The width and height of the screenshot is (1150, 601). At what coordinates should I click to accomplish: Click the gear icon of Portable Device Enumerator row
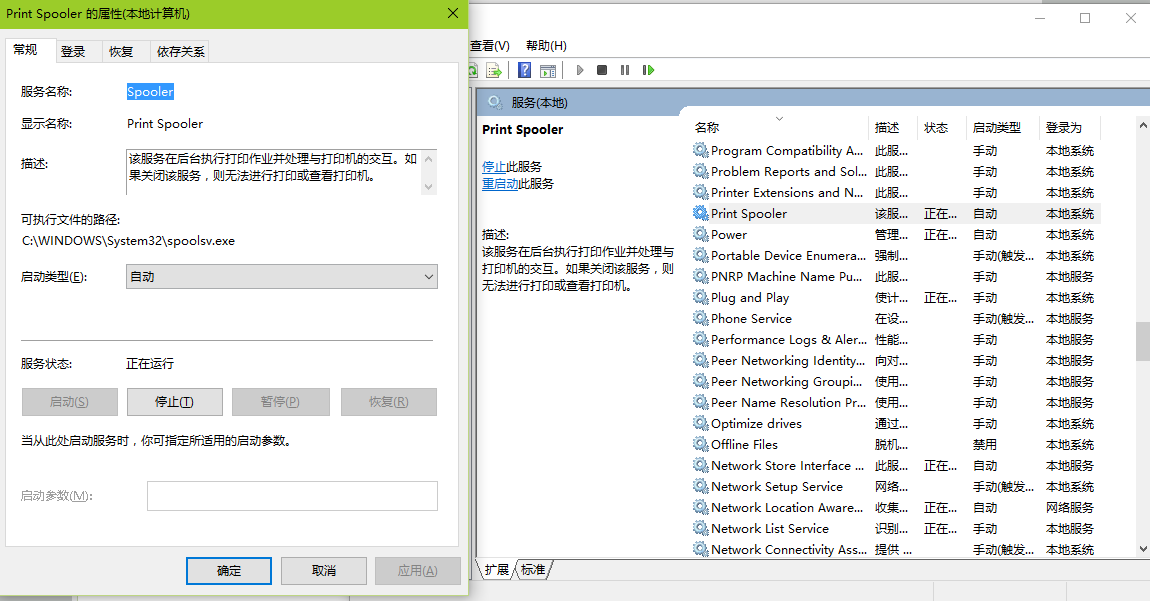[700, 255]
